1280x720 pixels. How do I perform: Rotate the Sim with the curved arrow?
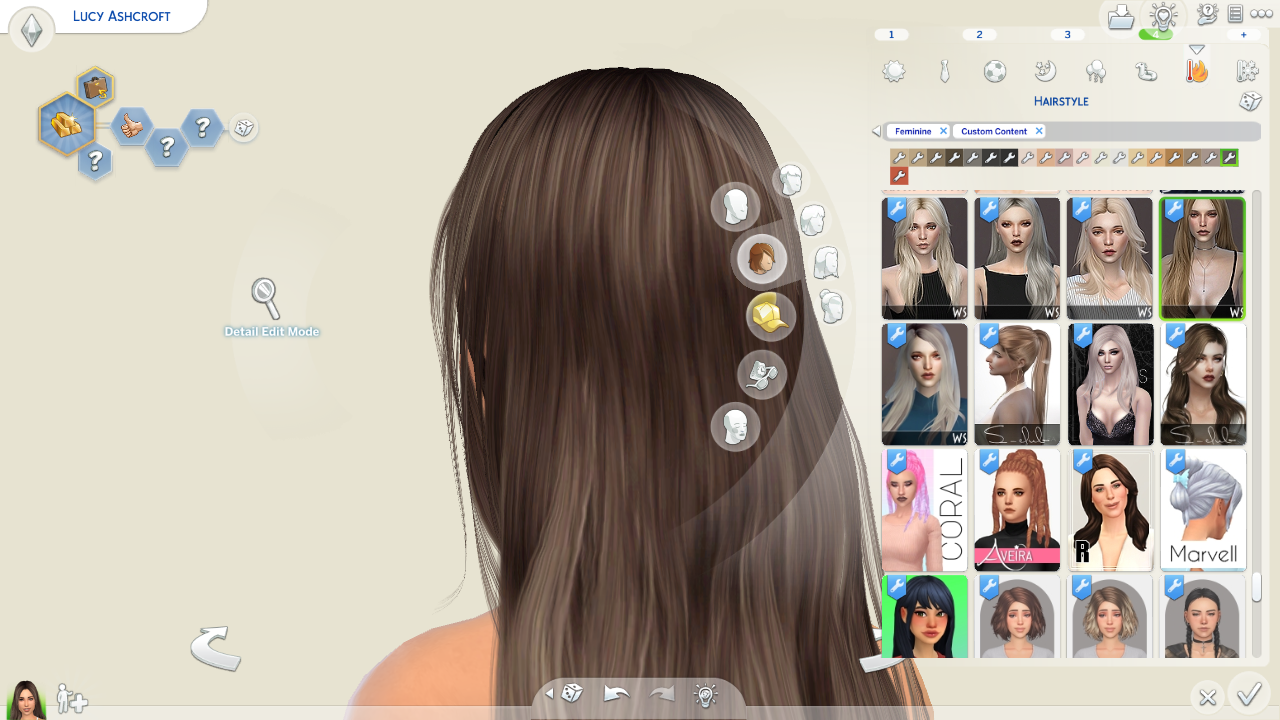click(x=216, y=648)
